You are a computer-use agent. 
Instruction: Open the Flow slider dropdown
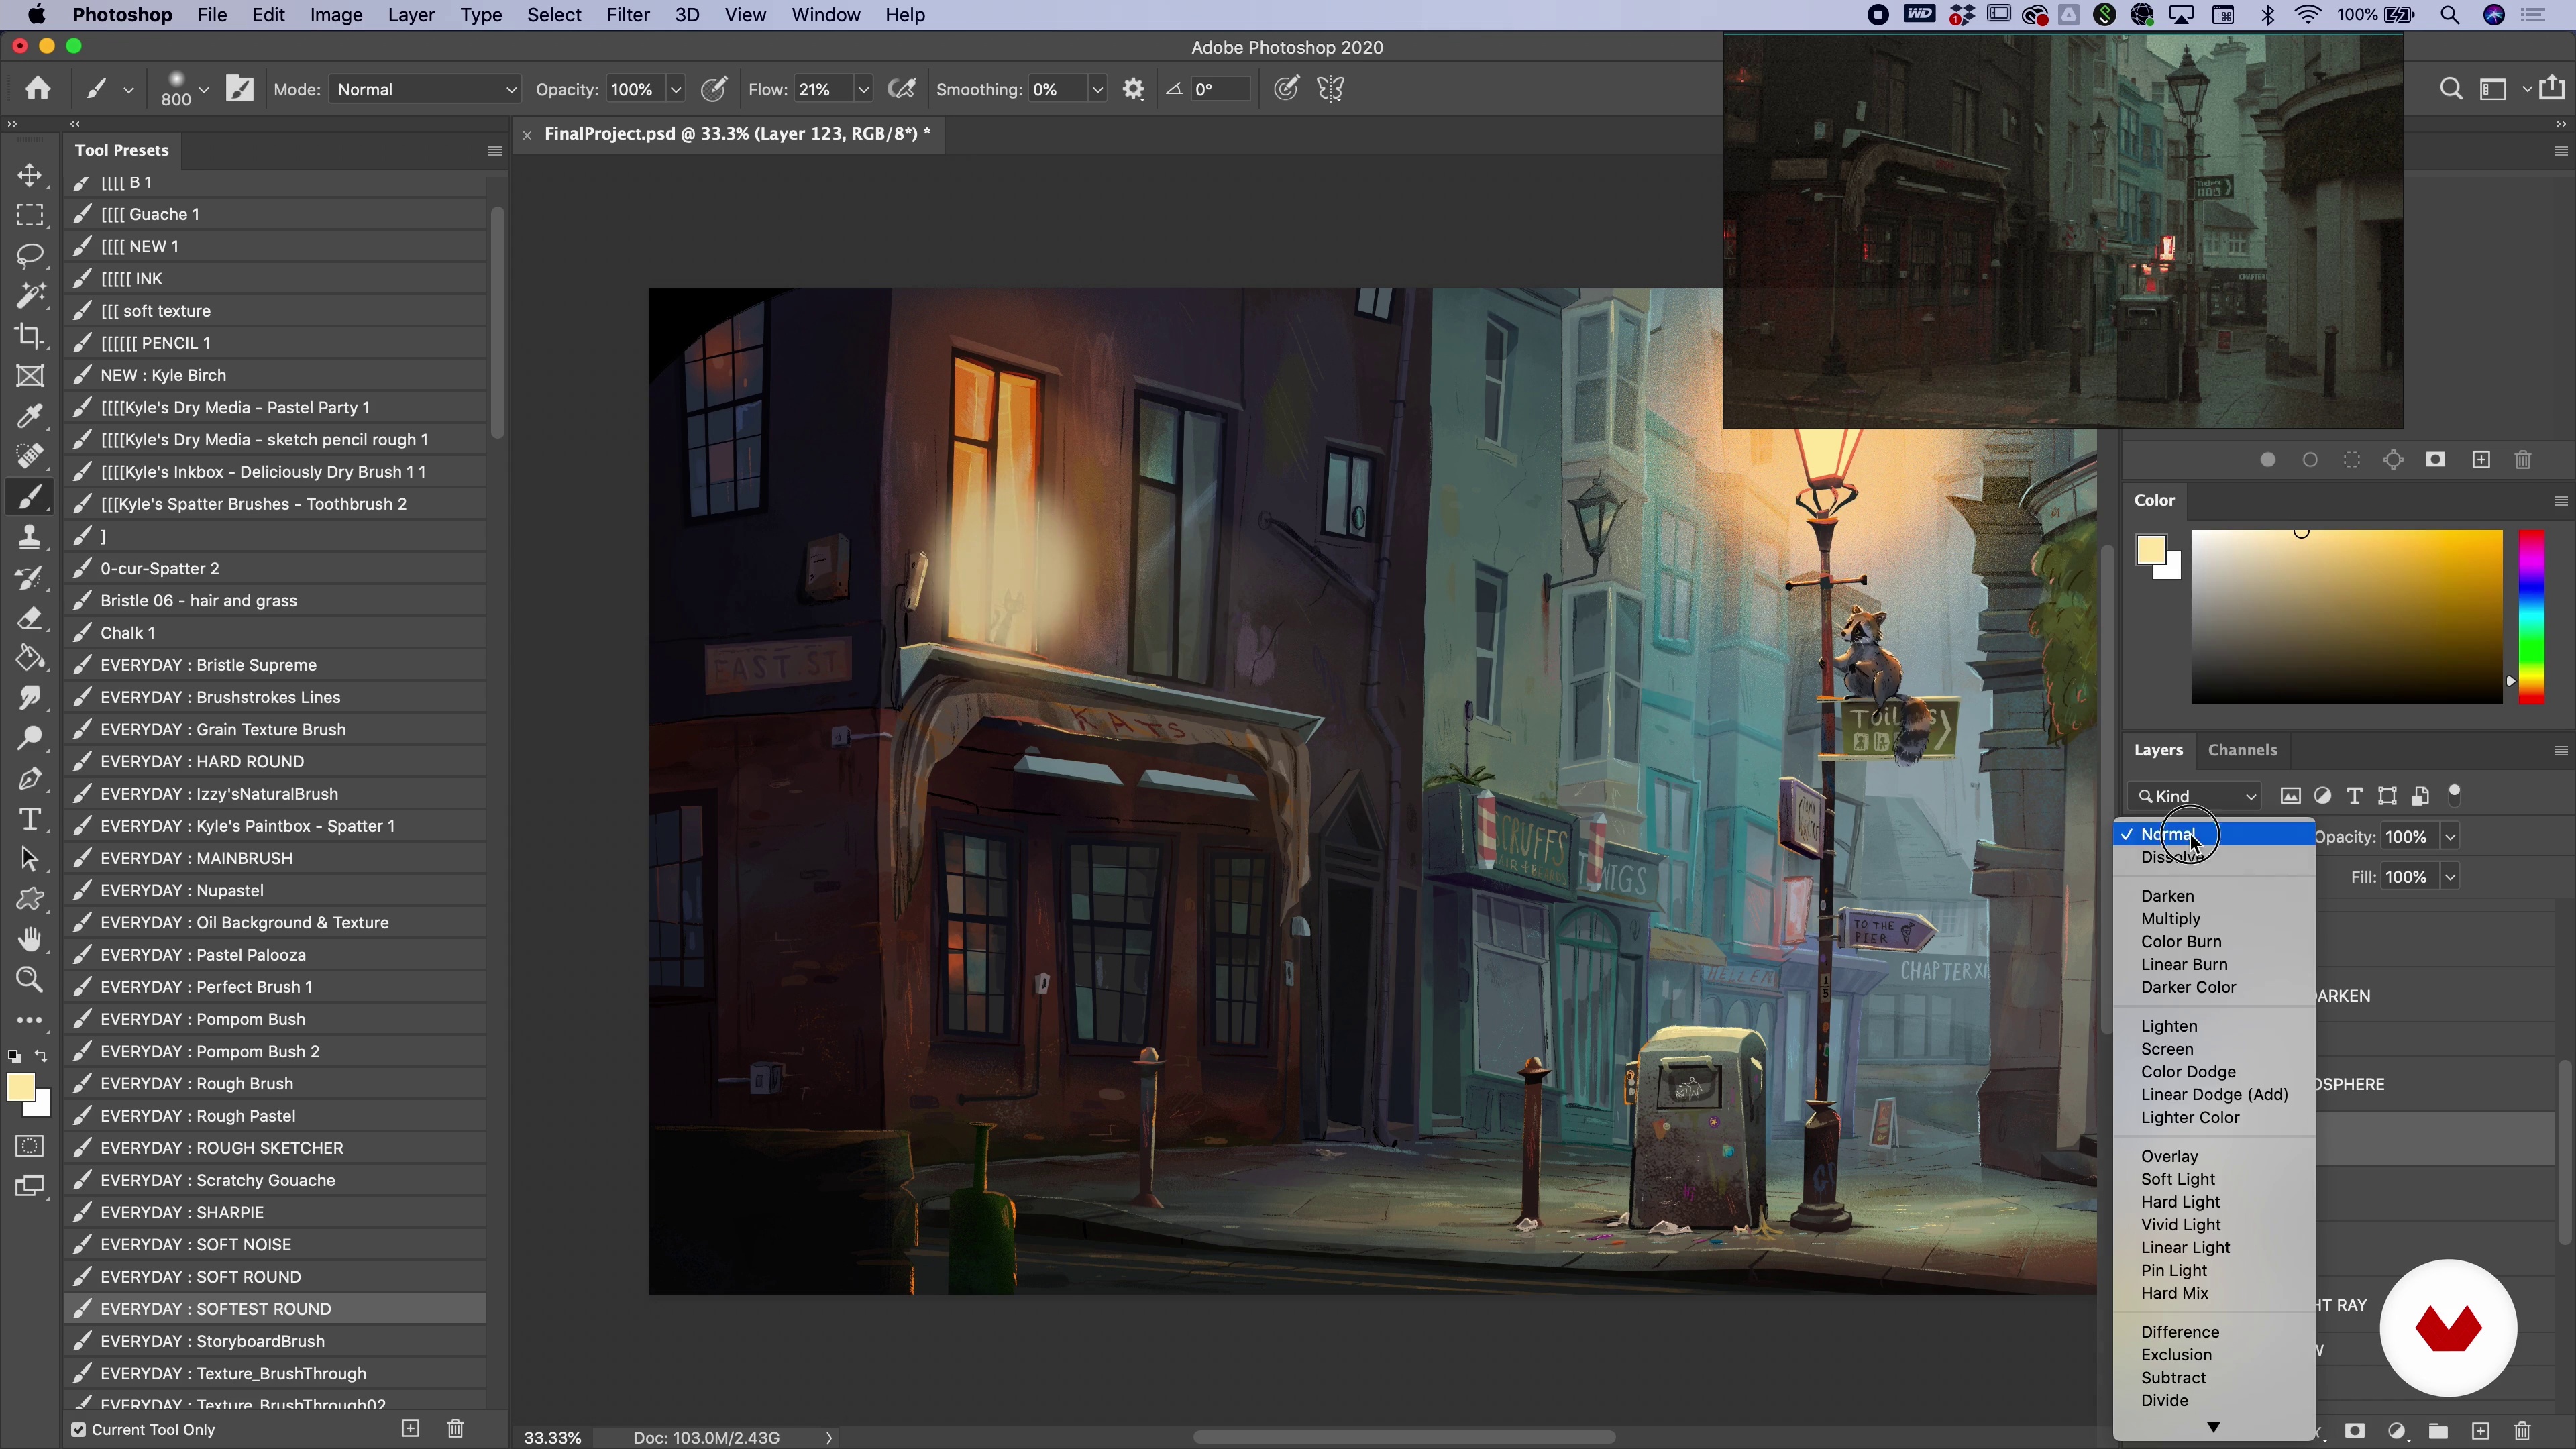tap(863, 89)
